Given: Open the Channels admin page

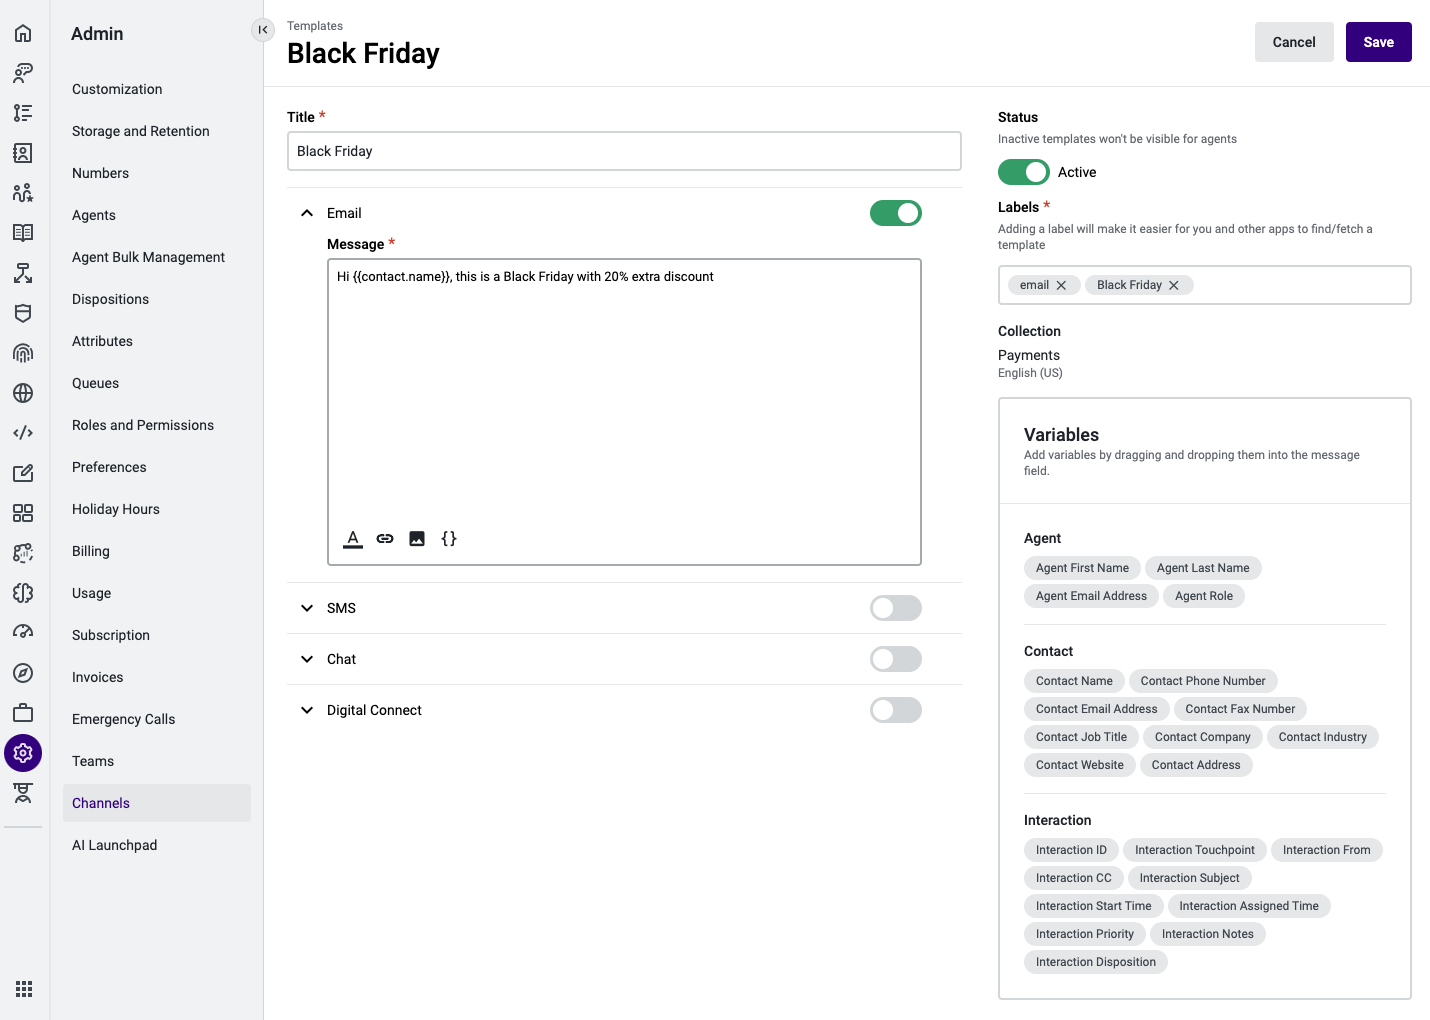Looking at the screenshot, I should [x=100, y=802].
